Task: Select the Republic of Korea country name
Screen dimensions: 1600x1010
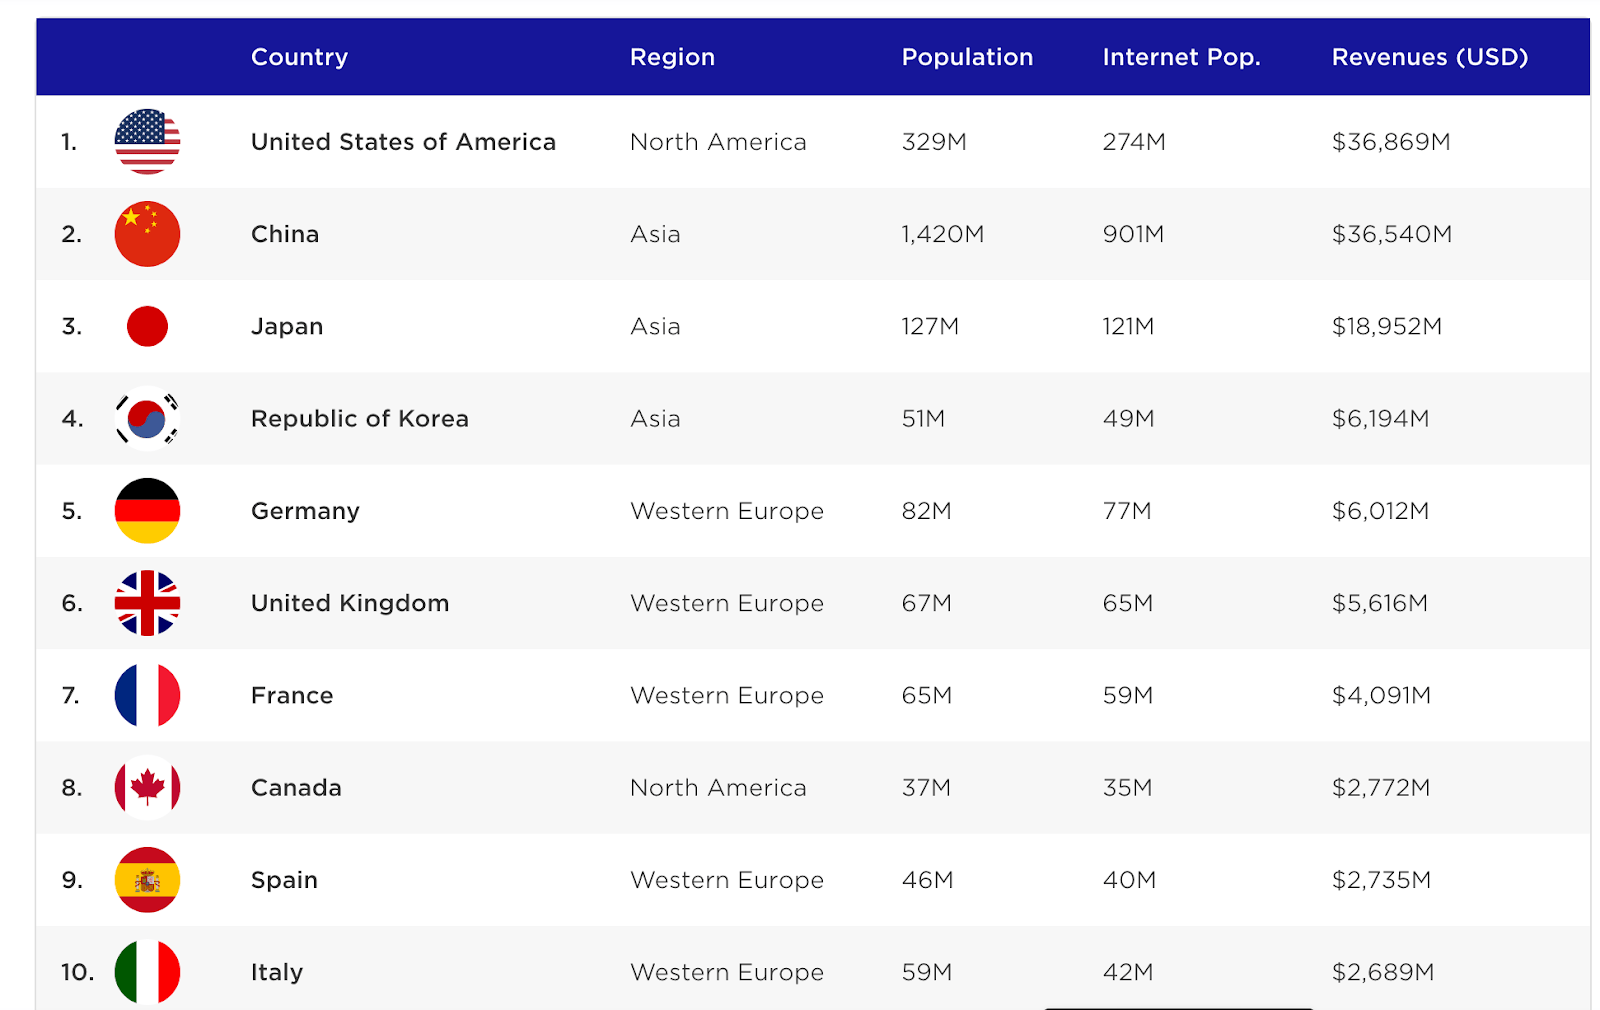Action: 359,419
